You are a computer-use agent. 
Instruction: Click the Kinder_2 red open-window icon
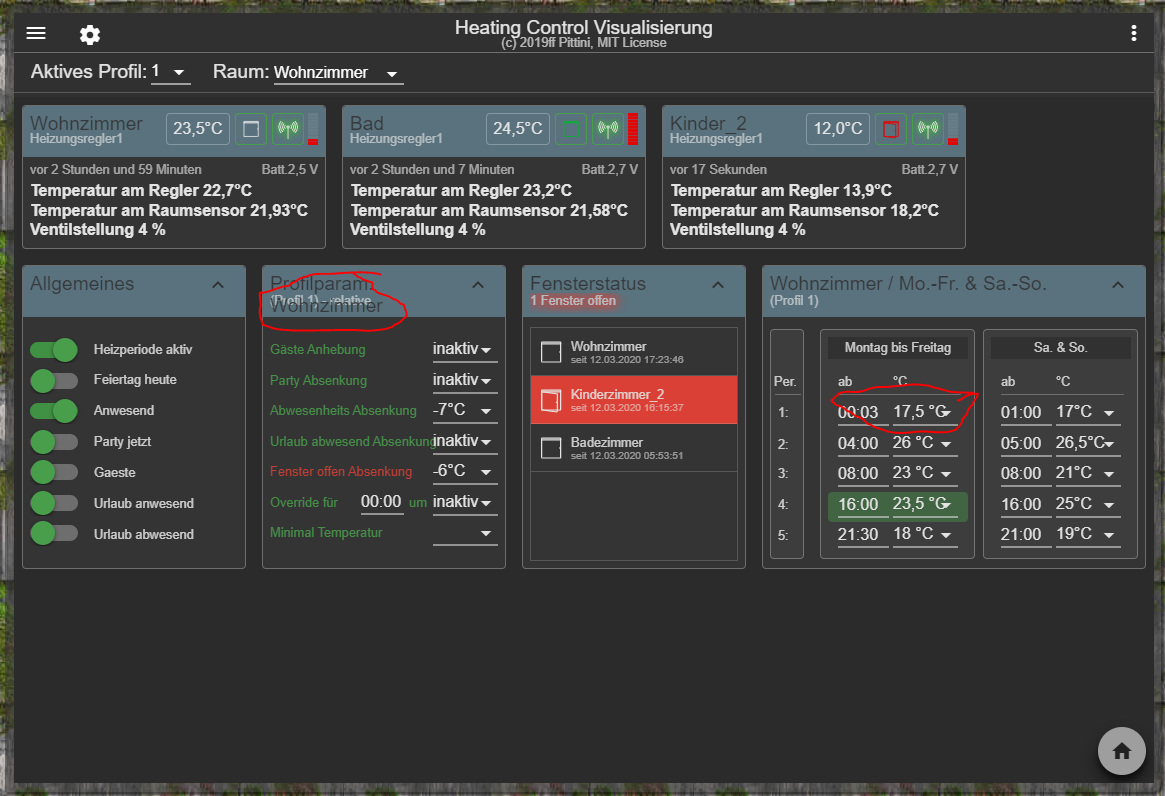pyautogui.click(x=891, y=129)
